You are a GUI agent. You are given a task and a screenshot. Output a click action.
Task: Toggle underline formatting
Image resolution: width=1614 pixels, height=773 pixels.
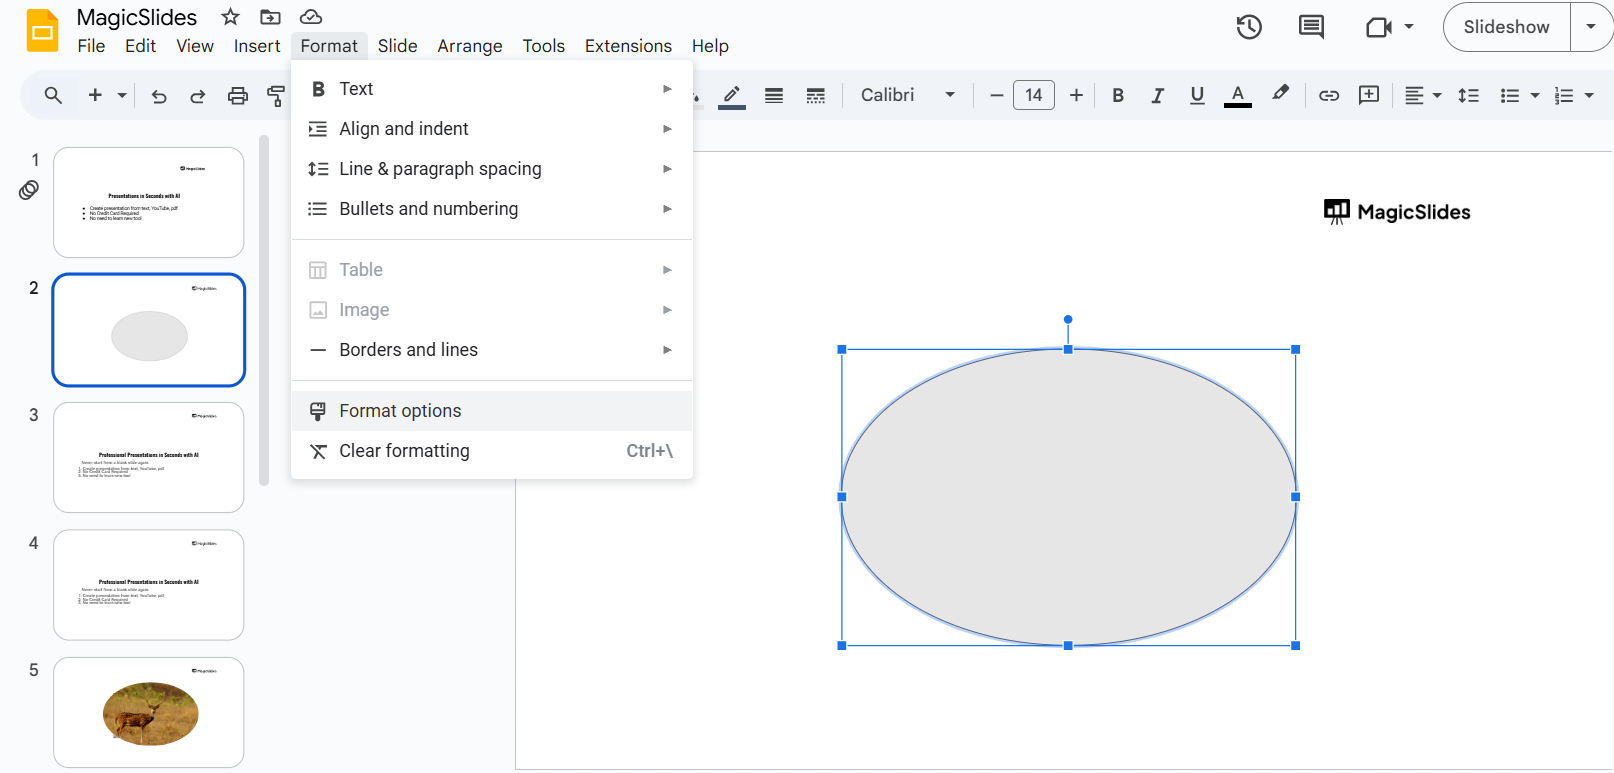(x=1196, y=96)
